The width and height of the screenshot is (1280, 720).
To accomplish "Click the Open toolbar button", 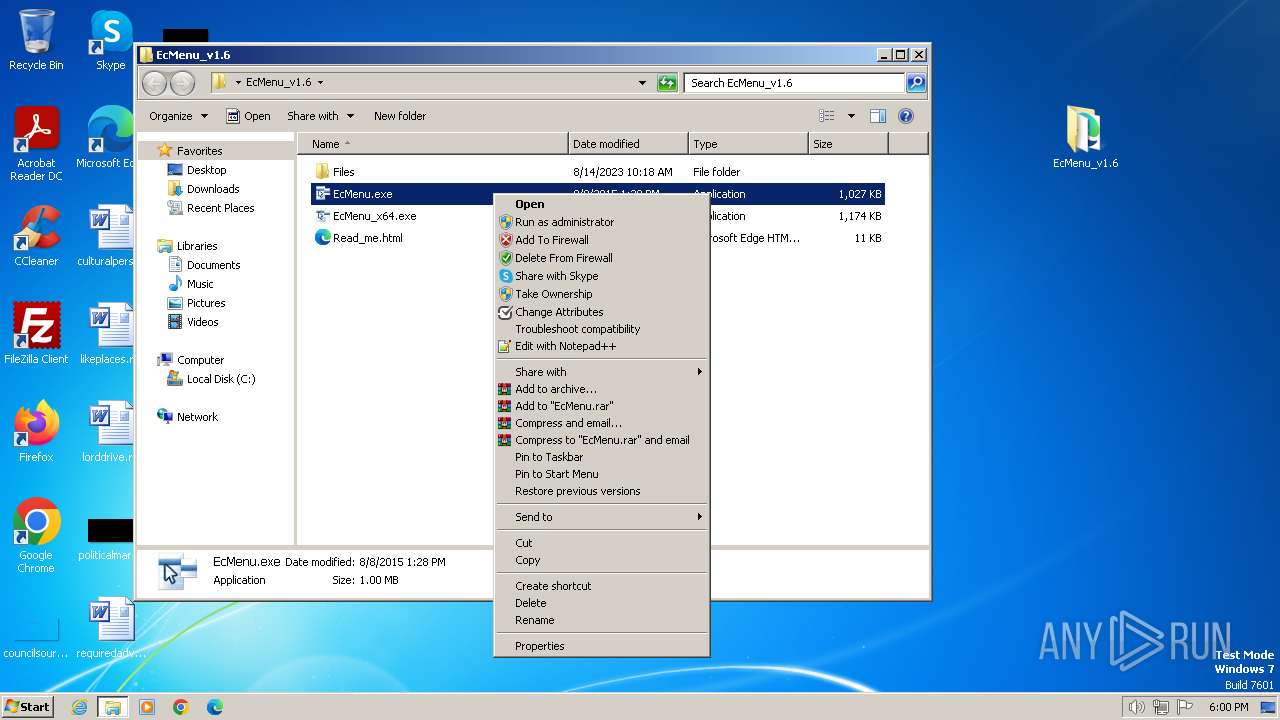I will (x=248, y=116).
